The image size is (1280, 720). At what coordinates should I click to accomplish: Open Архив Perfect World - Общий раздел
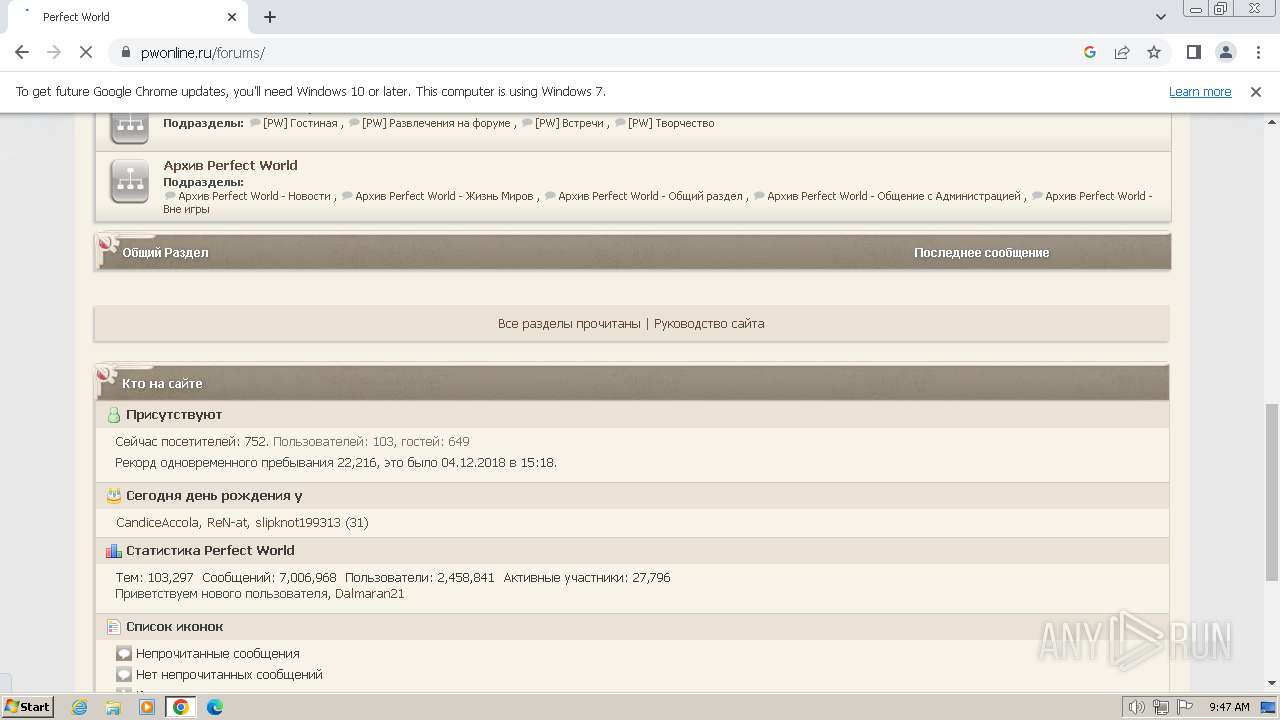click(x=650, y=196)
